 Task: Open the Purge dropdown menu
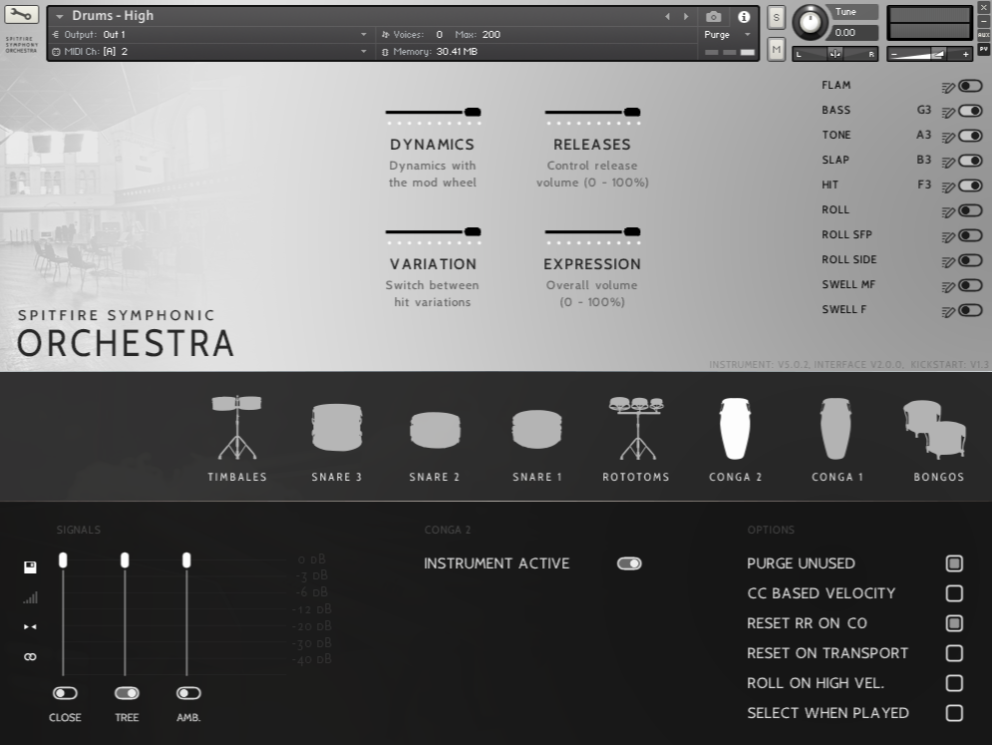728,35
